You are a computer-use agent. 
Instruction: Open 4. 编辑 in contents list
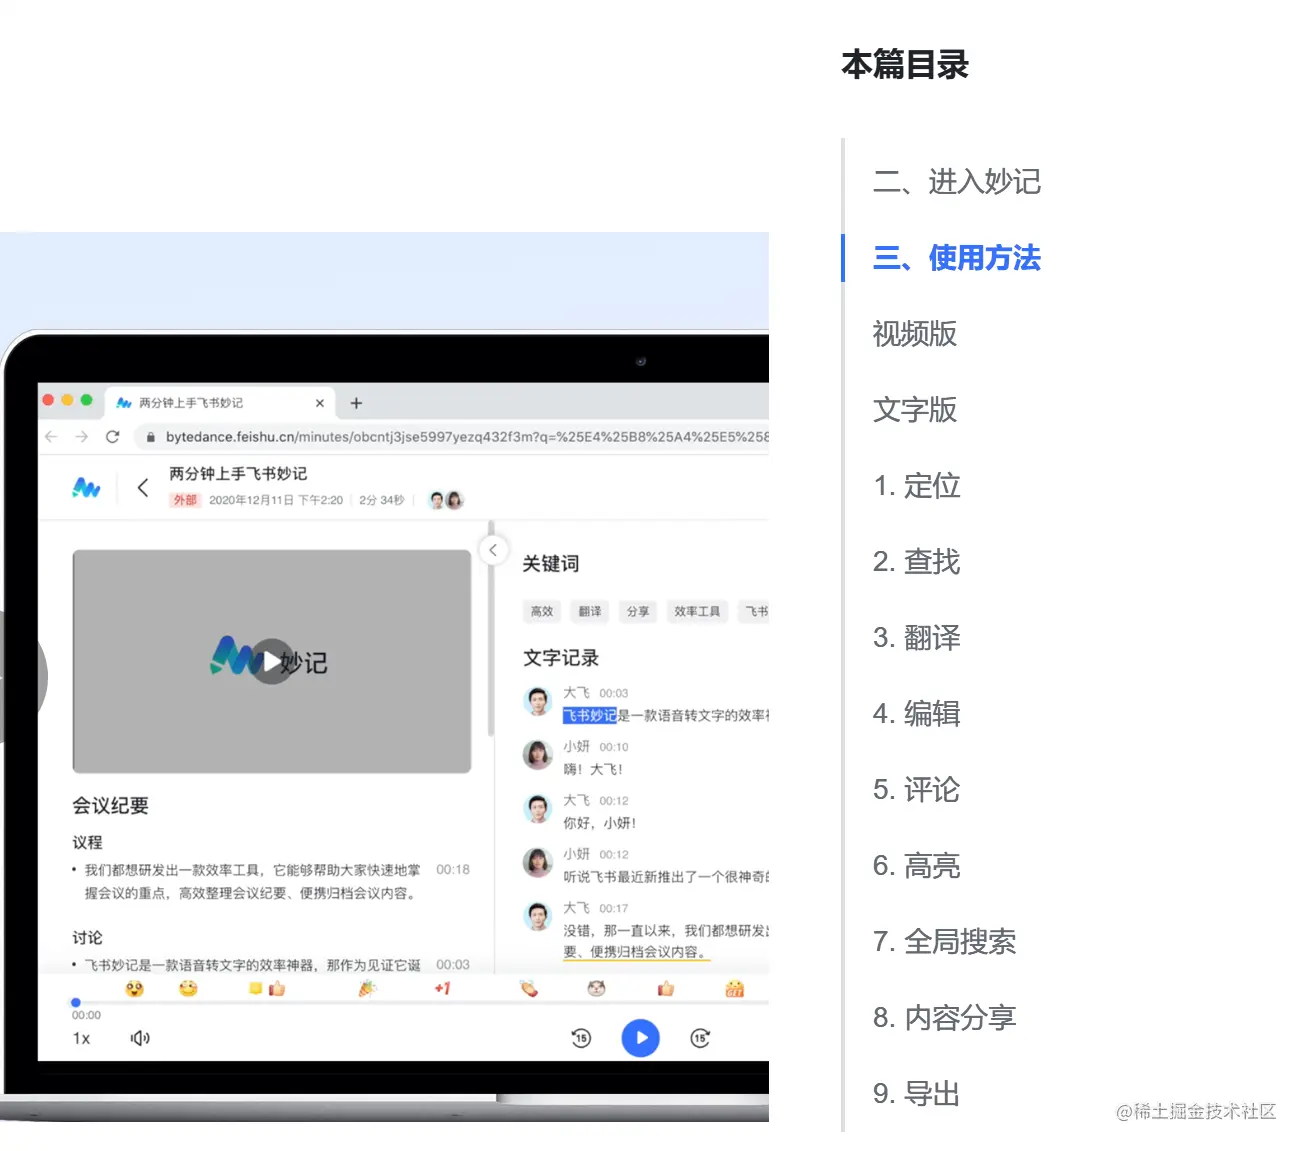[917, 713]
